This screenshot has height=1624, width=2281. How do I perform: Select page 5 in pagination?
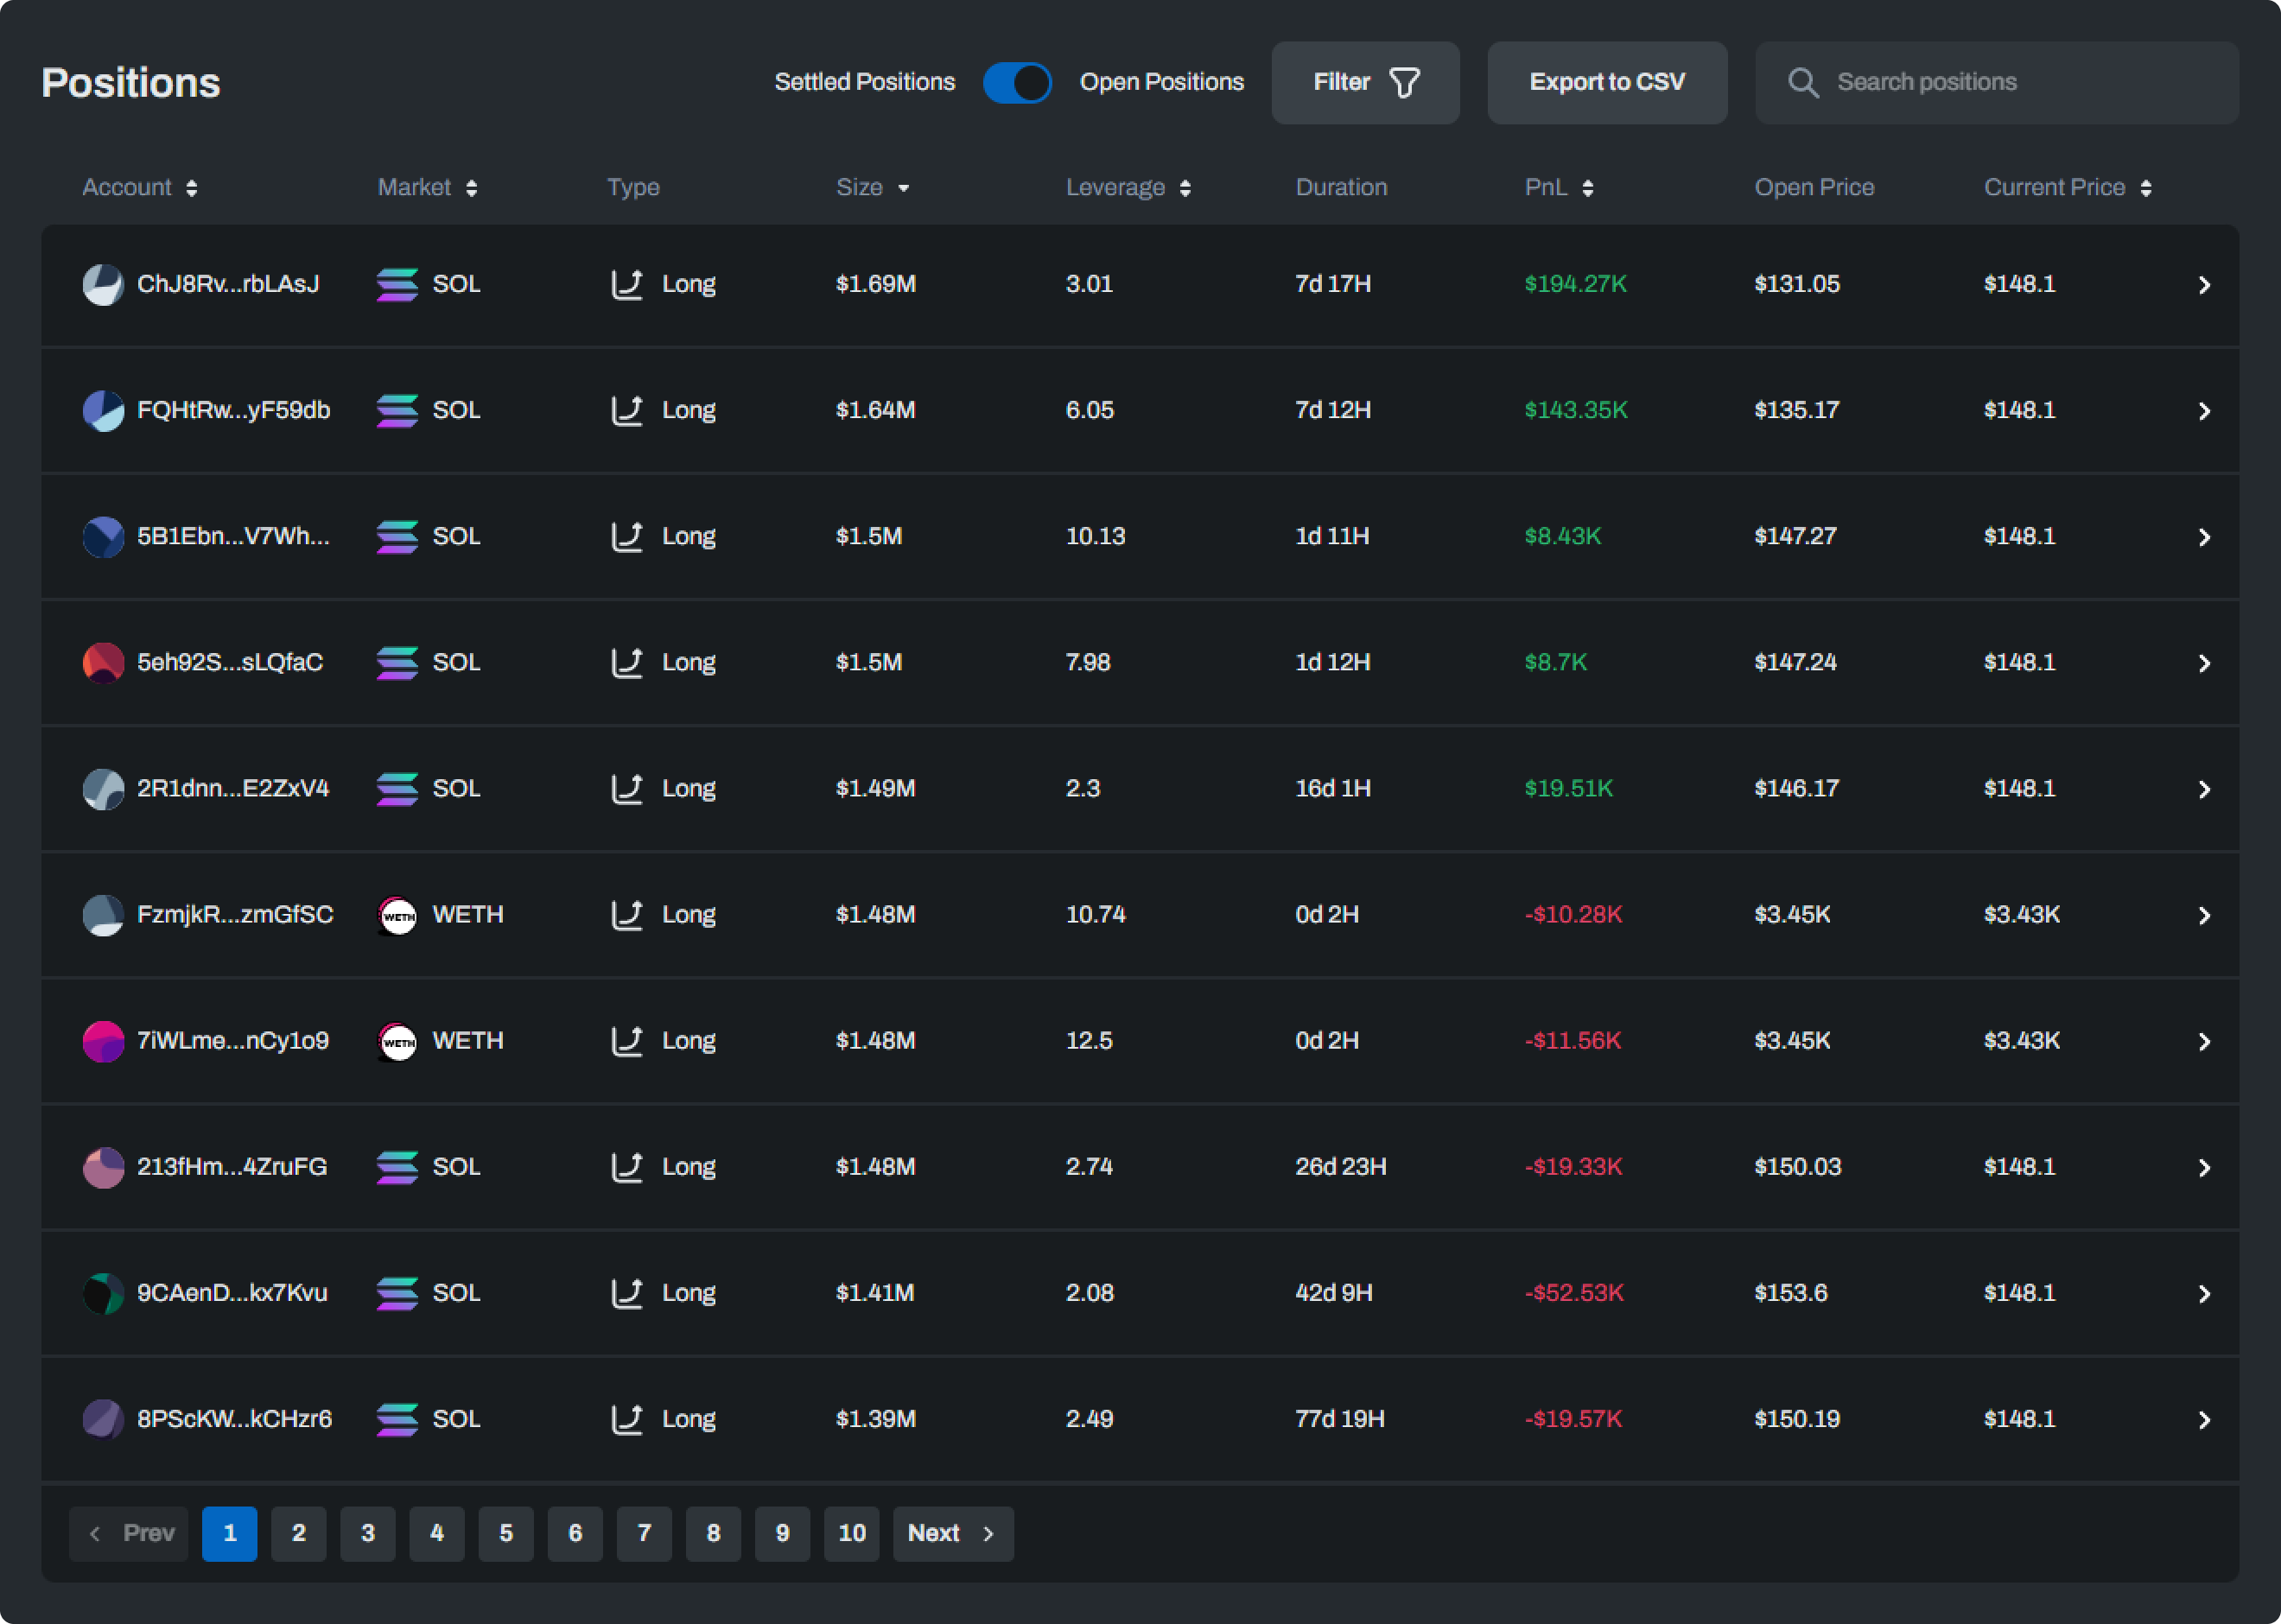506,1533
